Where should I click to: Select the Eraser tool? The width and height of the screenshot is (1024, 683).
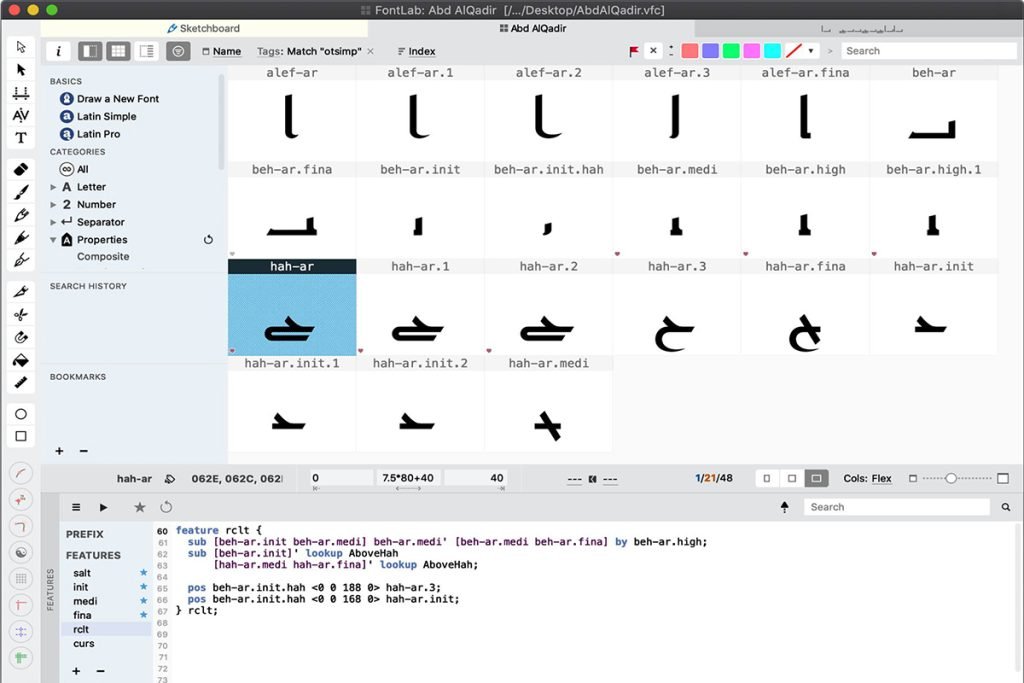(21, 170)
